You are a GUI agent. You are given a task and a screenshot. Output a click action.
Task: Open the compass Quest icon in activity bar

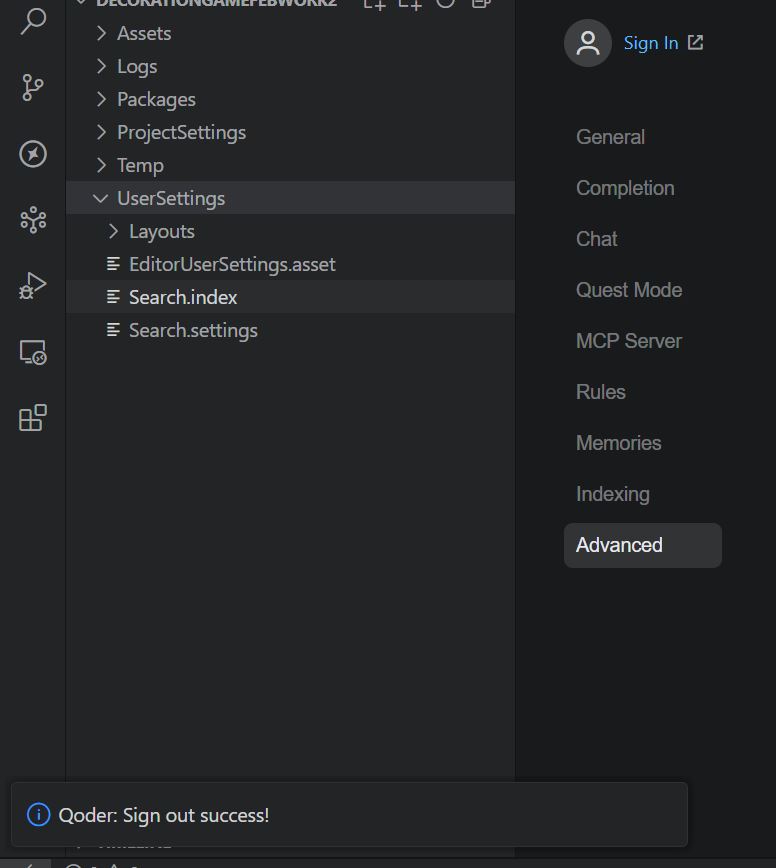click(33, 154)
